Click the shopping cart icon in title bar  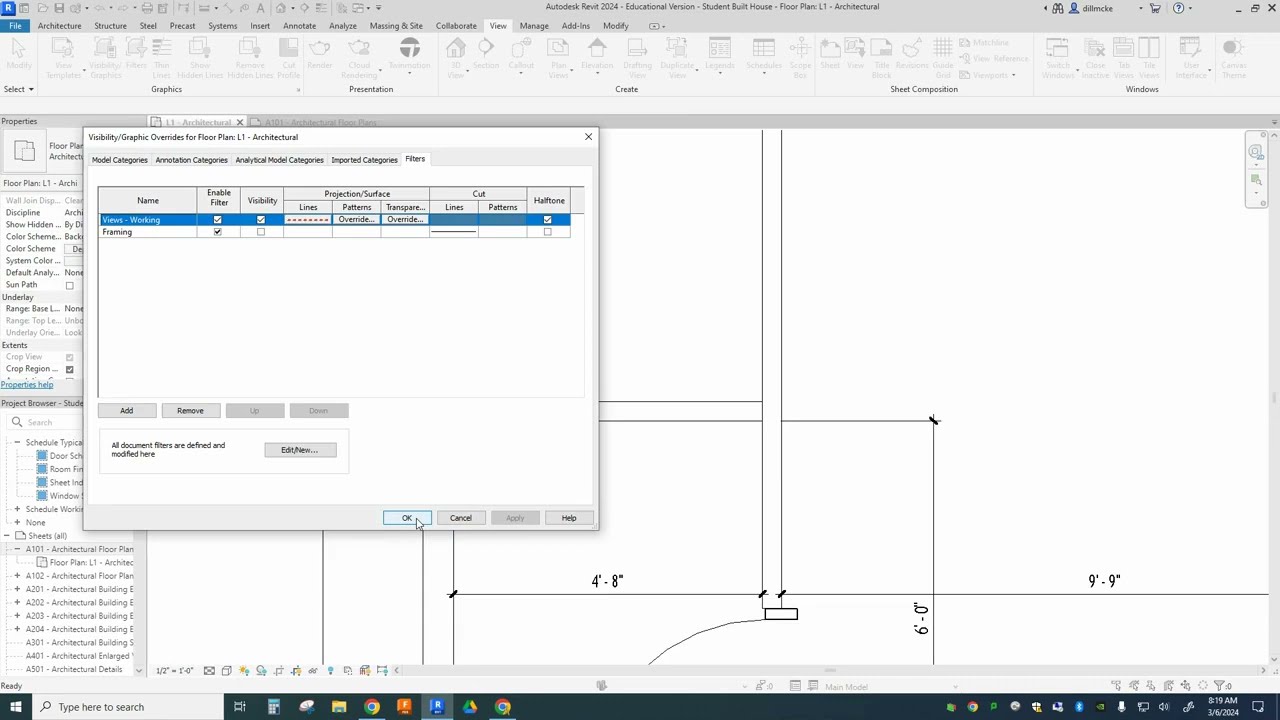coord(1155,8)
